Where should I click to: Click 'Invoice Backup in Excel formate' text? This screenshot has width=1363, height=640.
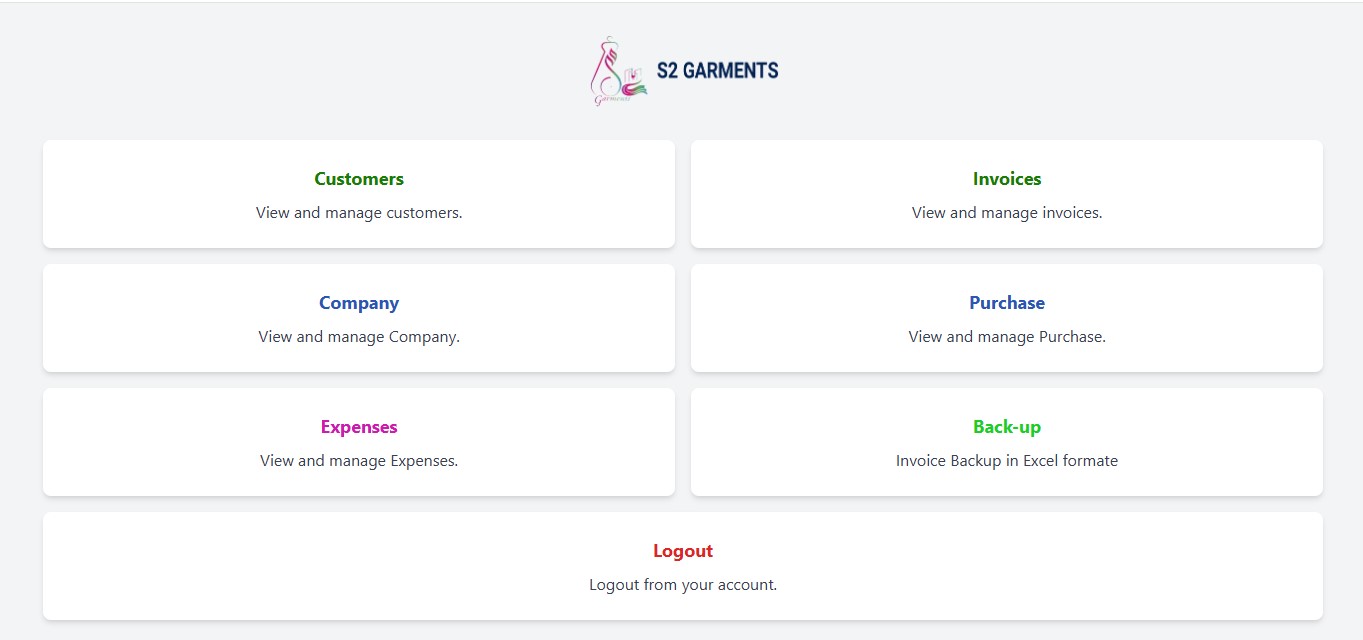coord(1006,460)
